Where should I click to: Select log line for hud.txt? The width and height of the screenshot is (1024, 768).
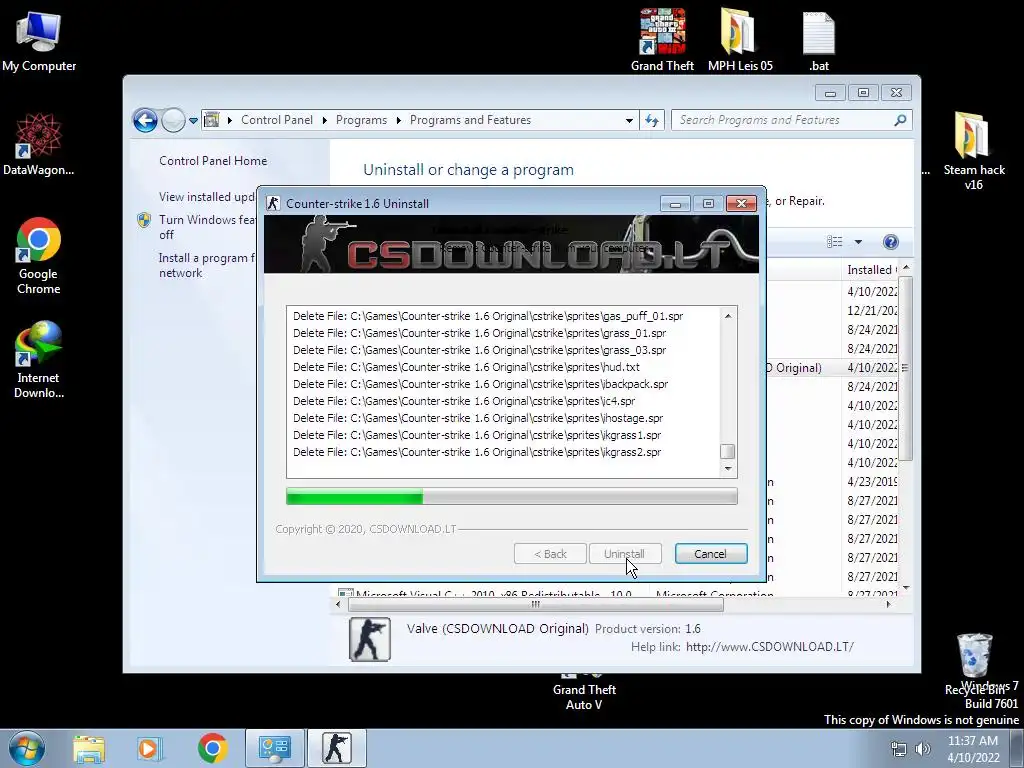click(x=466, y=367)
